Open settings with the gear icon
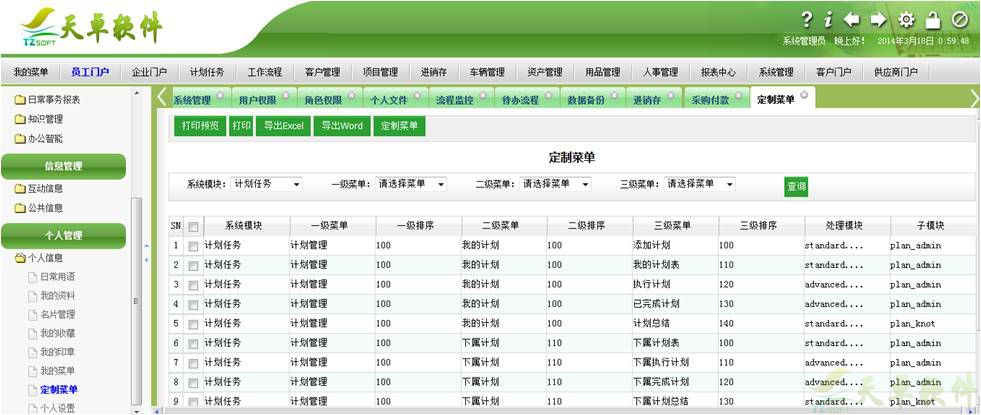The image size is (981, 415). [906, 19]
